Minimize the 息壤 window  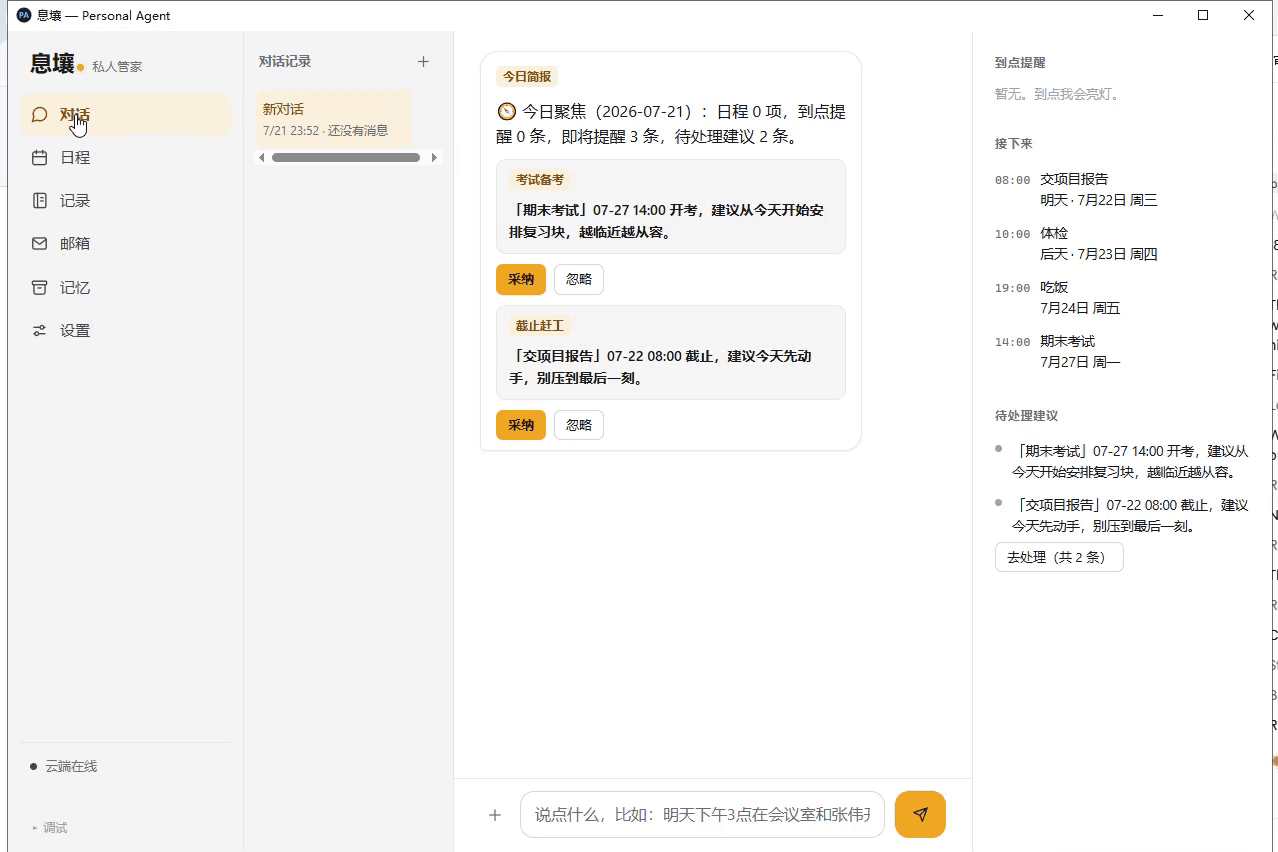(1158, 15)
